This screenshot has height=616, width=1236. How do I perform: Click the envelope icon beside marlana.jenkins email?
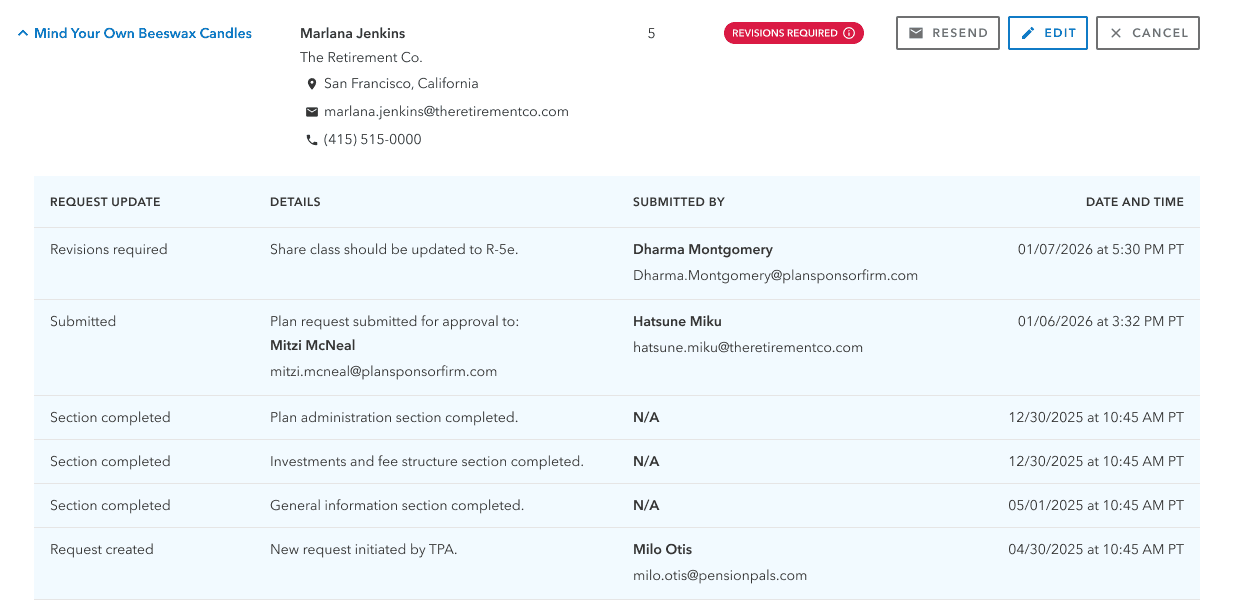click(312, 112)
